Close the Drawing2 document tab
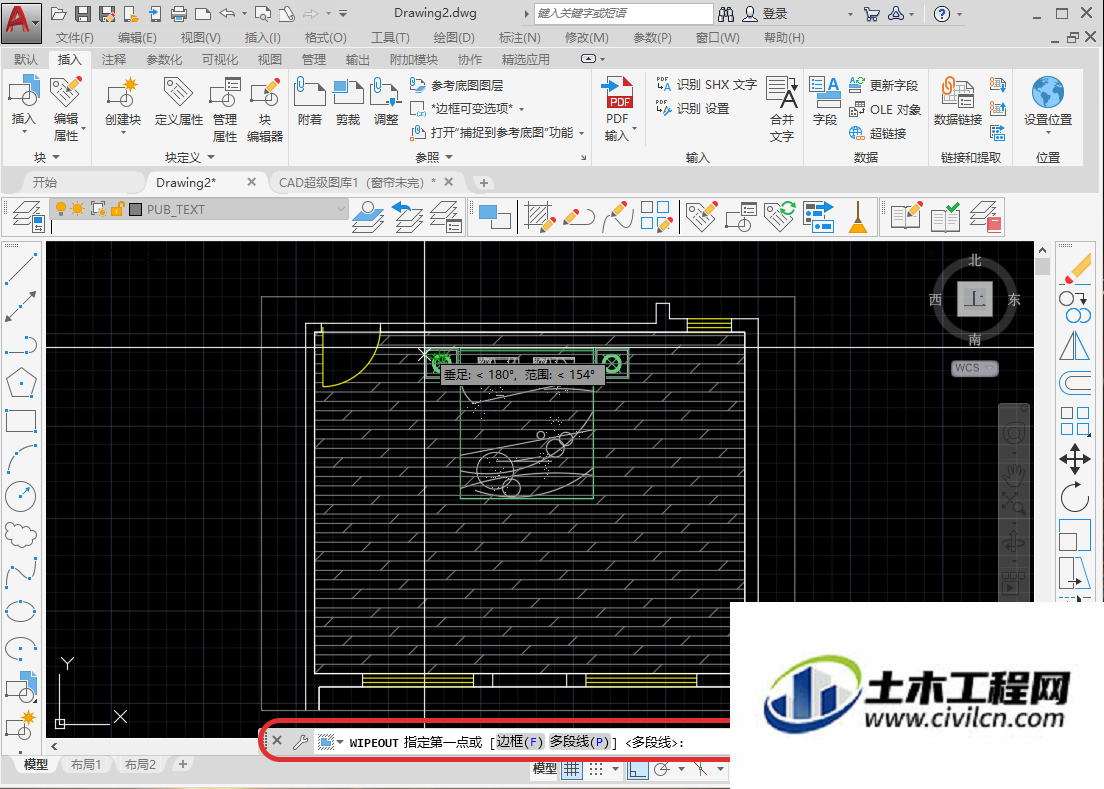Screen dimensions: 1104x789 pos(251,182)
